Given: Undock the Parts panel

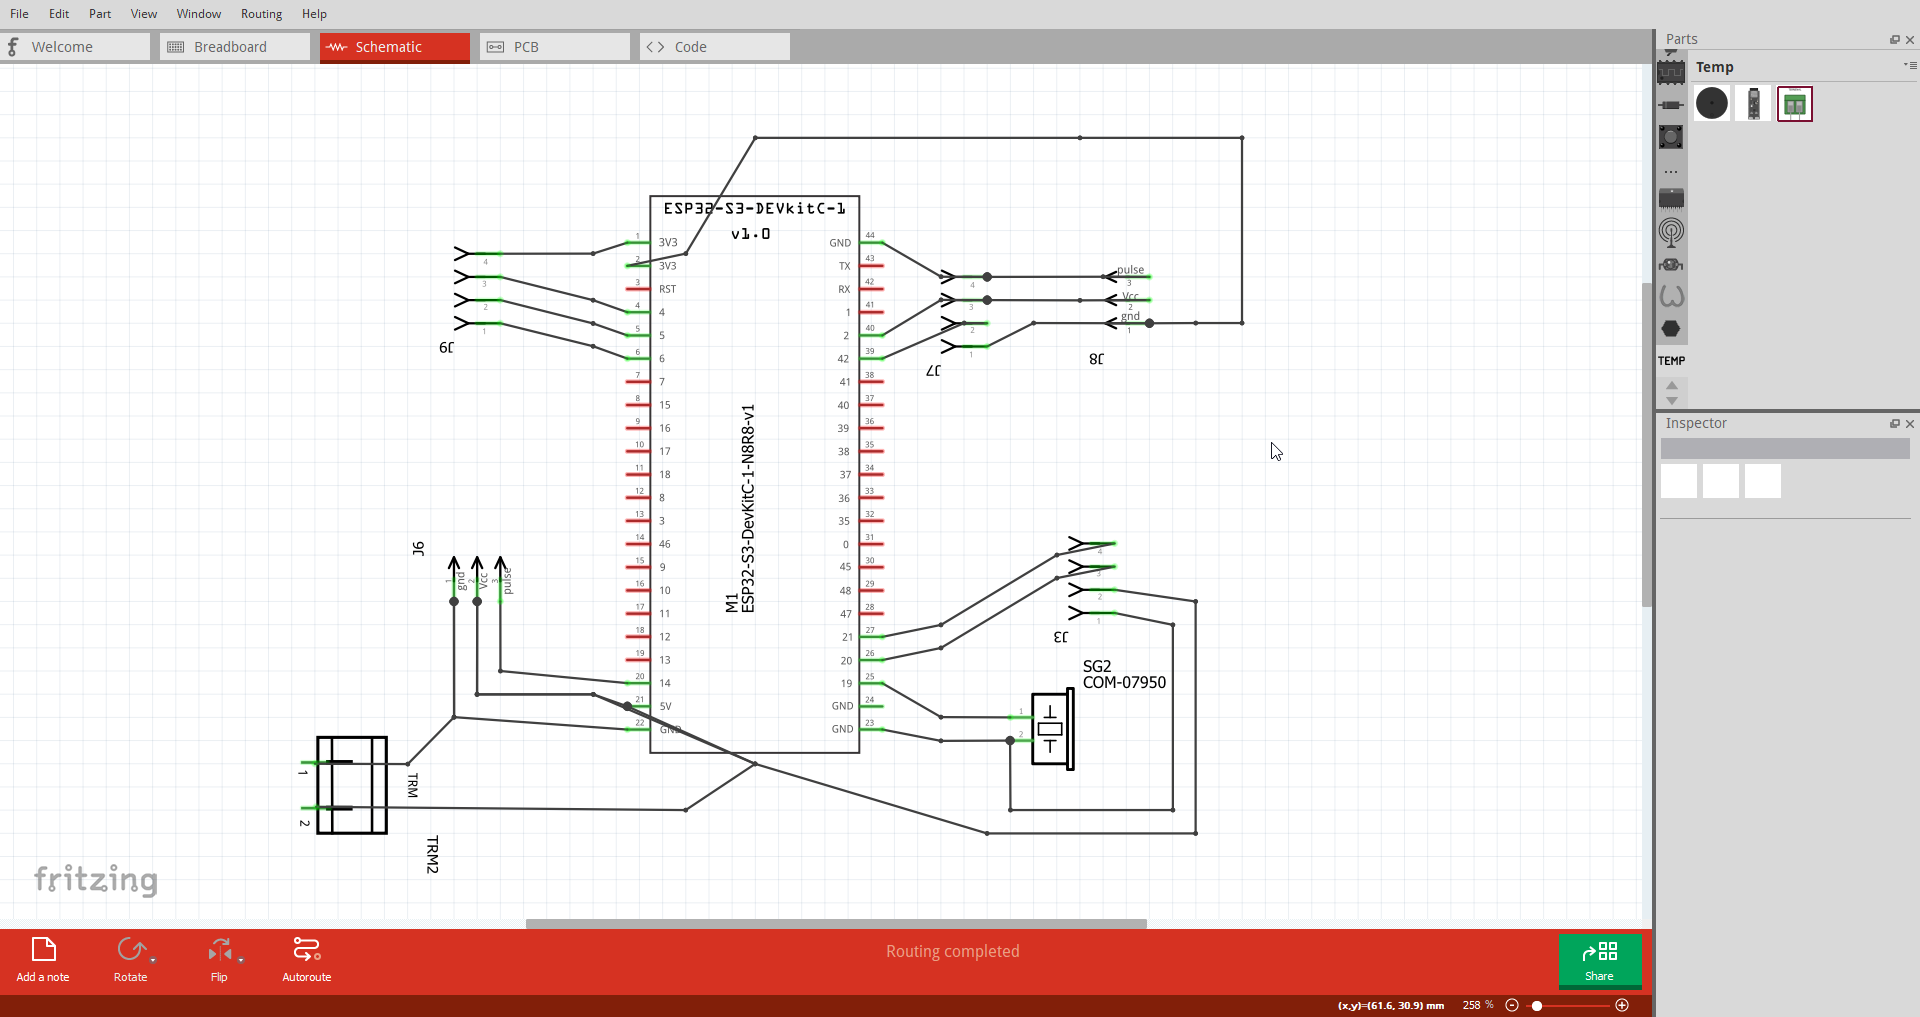Looking at the screenshot, I should (x=1895, y=40).
